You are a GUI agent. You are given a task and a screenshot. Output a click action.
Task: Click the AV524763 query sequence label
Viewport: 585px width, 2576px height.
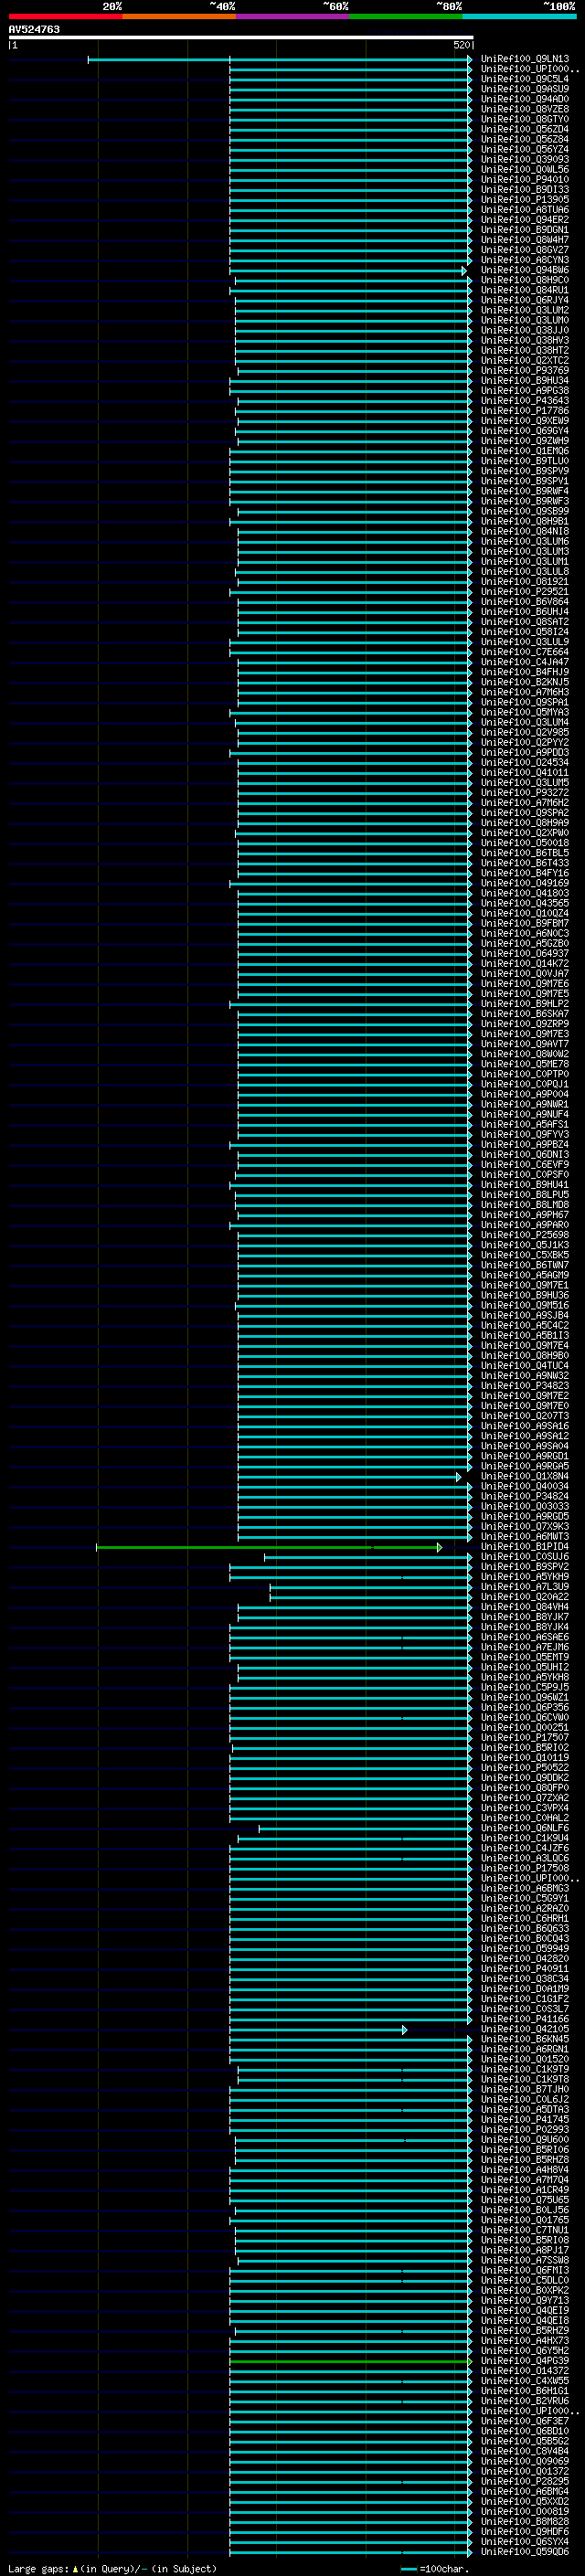(34, 29)
